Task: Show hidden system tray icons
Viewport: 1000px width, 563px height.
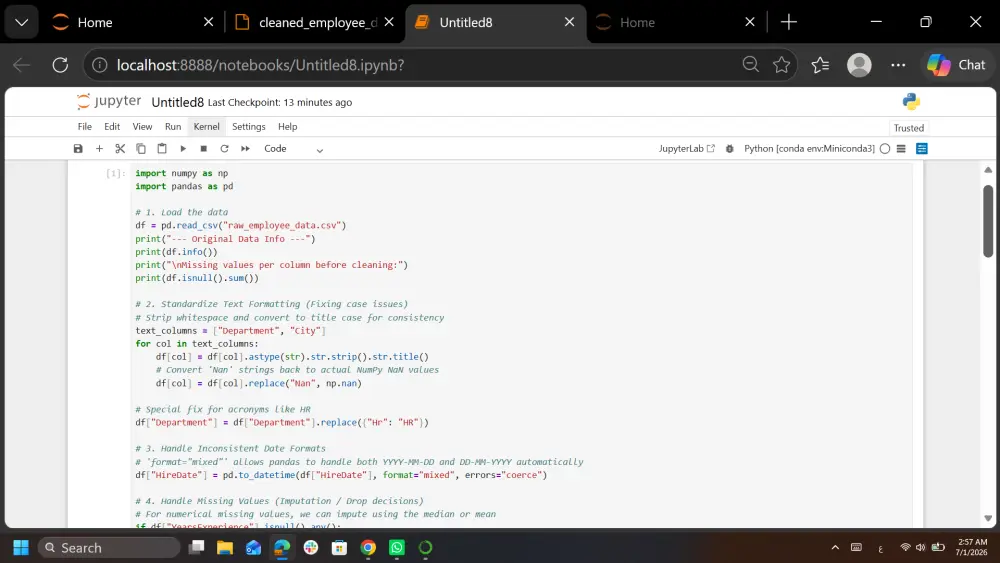Action: click(x=835, y=548)
